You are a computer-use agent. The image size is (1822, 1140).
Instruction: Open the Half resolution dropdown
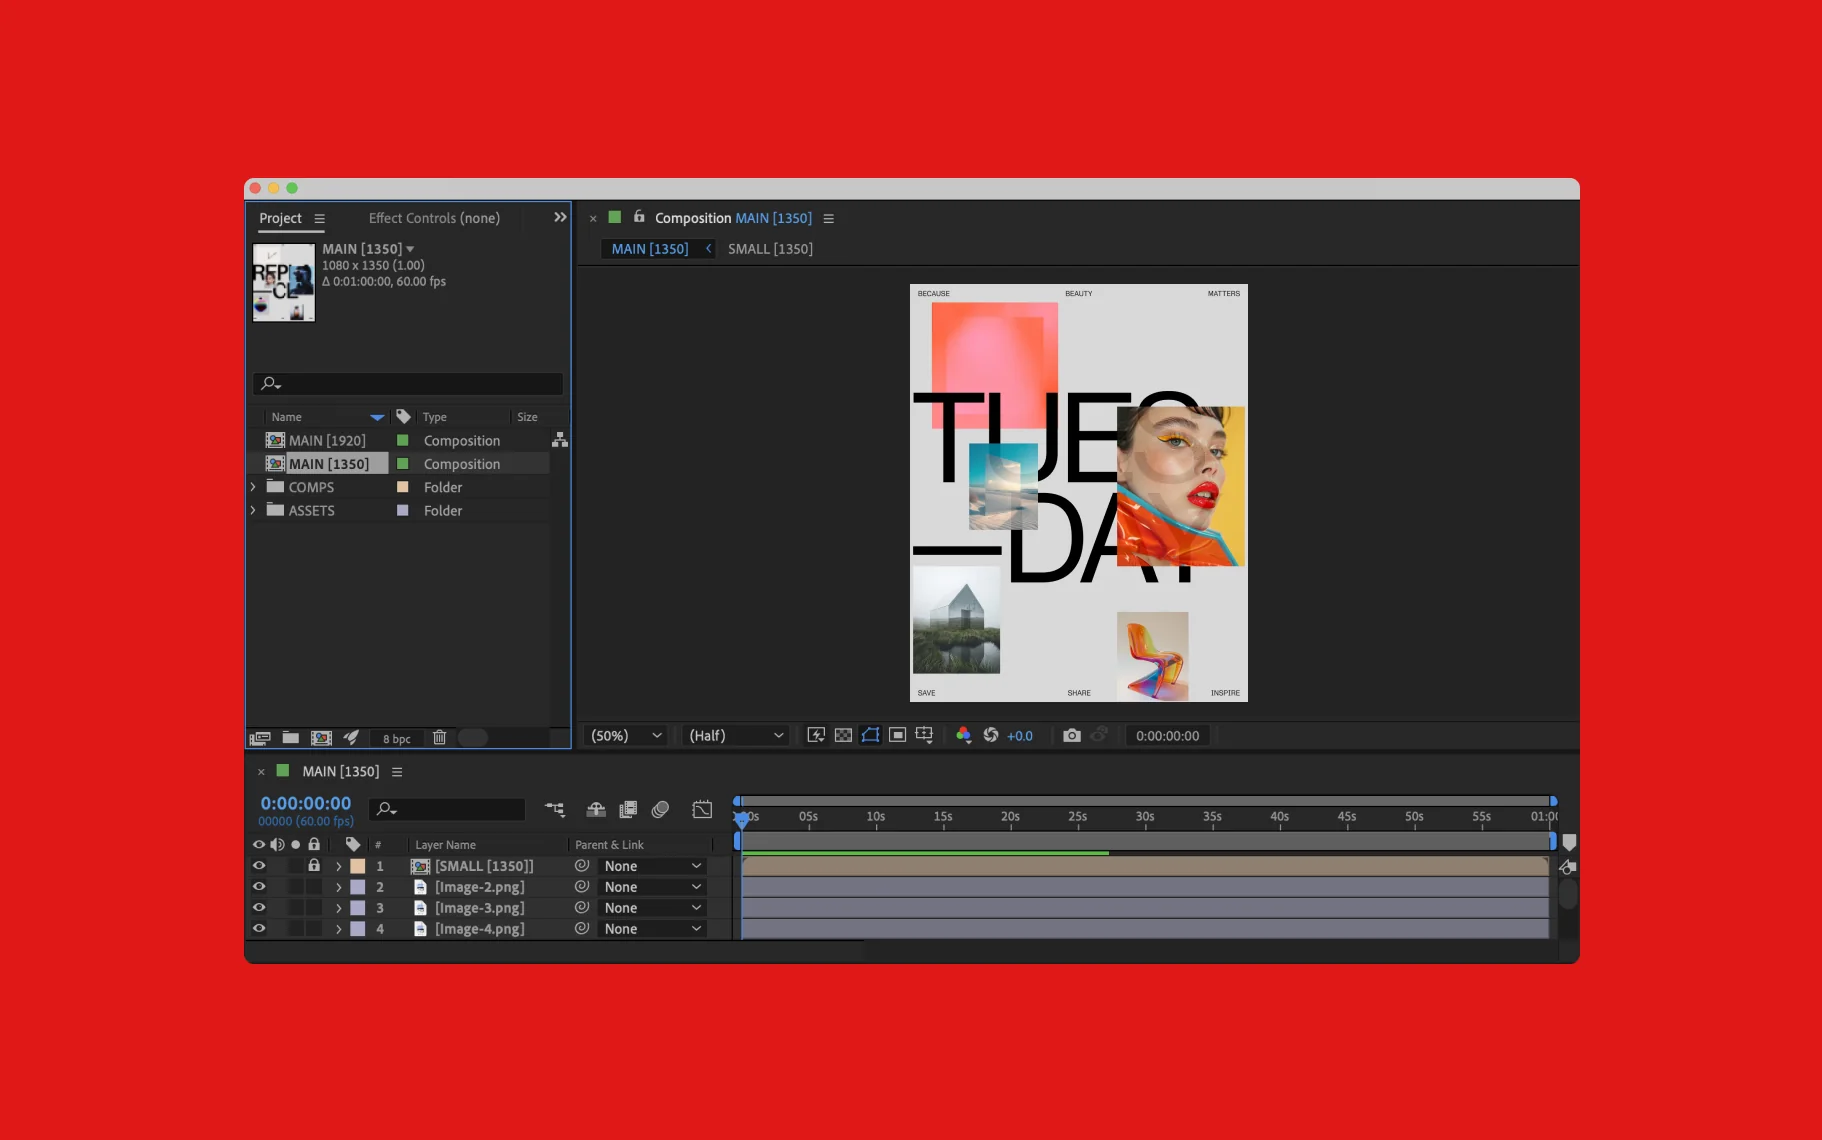(735, 735)
